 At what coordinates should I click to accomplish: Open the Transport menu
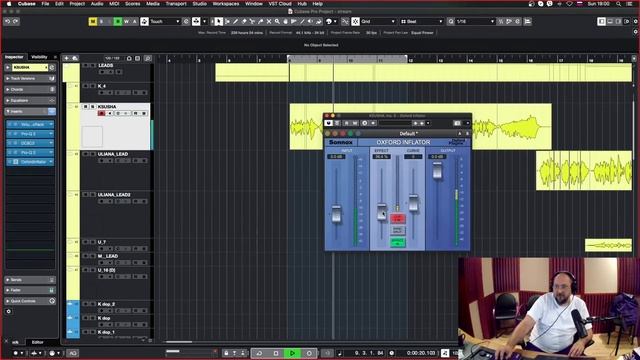click(176, 4)
